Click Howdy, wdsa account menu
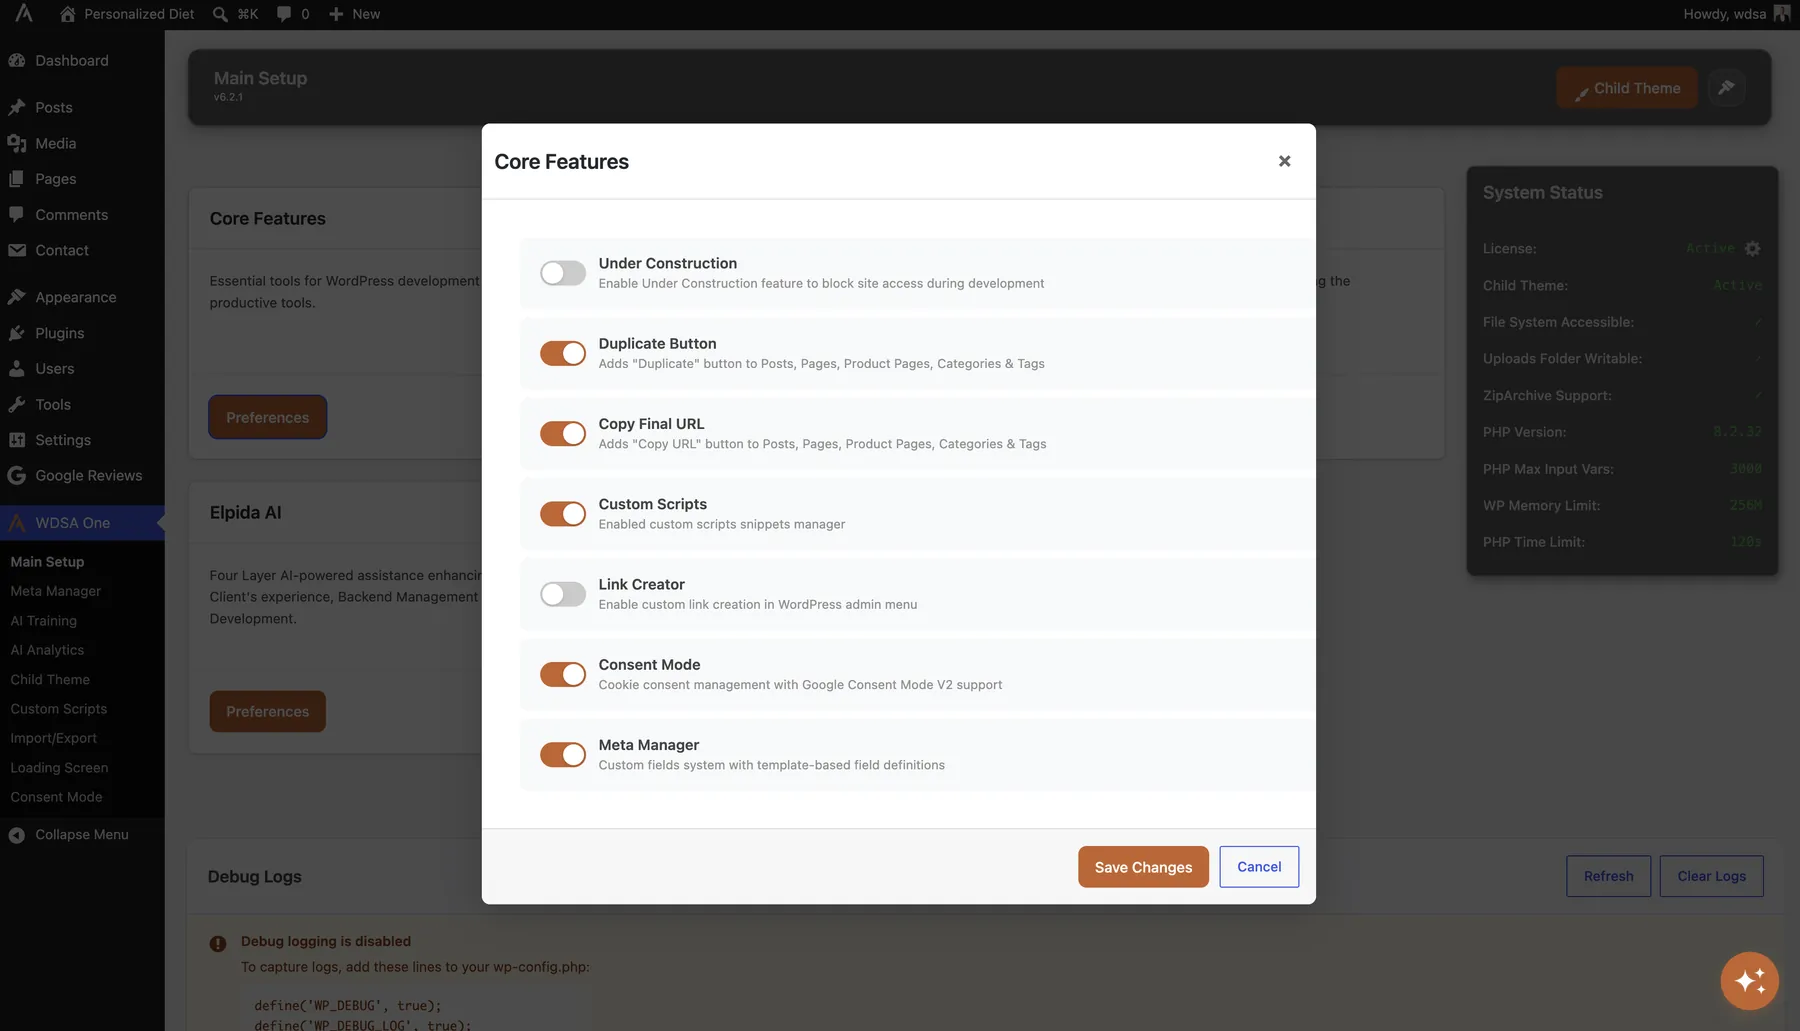The height and width of the screenshot is (1031, 1800). coord(1736,14)
